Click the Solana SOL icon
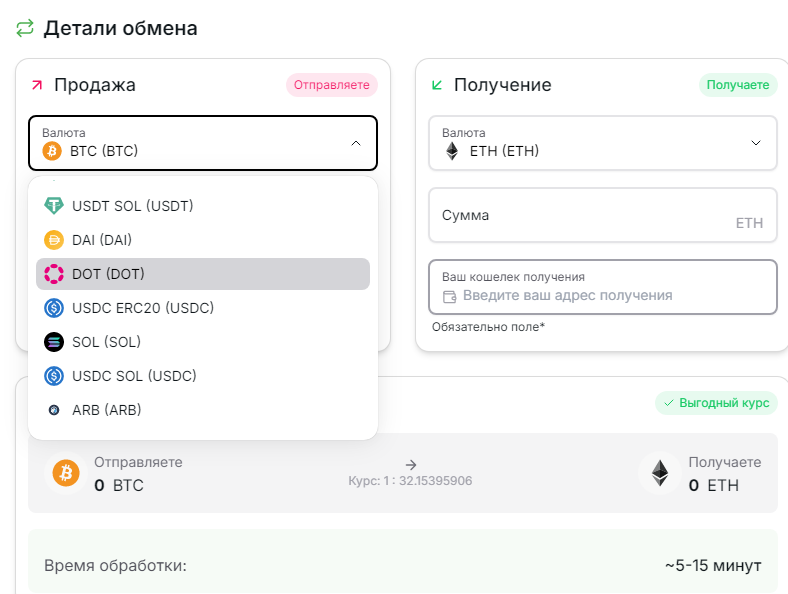The image size is (788, 594). [54, 342]
